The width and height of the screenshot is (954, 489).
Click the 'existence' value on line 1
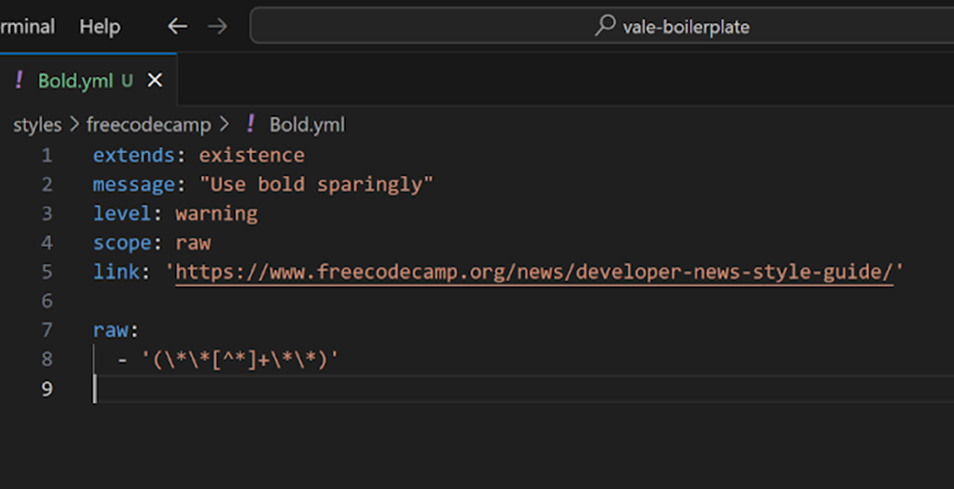click(252, 155)
